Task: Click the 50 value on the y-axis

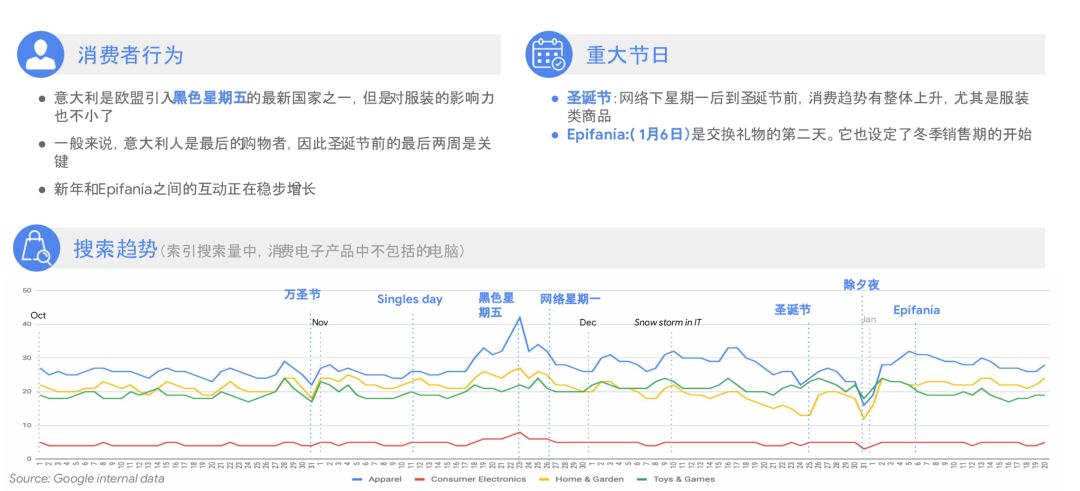Action: (x=27, y=291)
